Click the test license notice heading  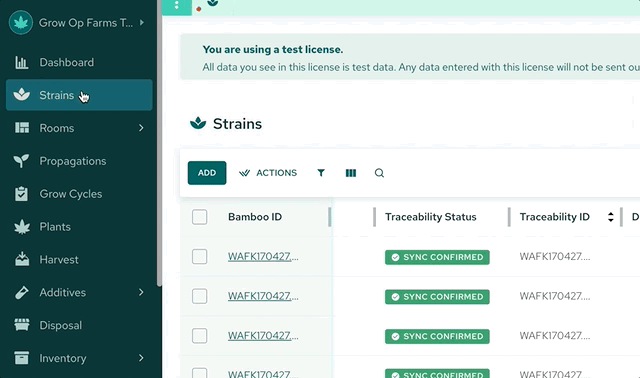pos(273,49)
